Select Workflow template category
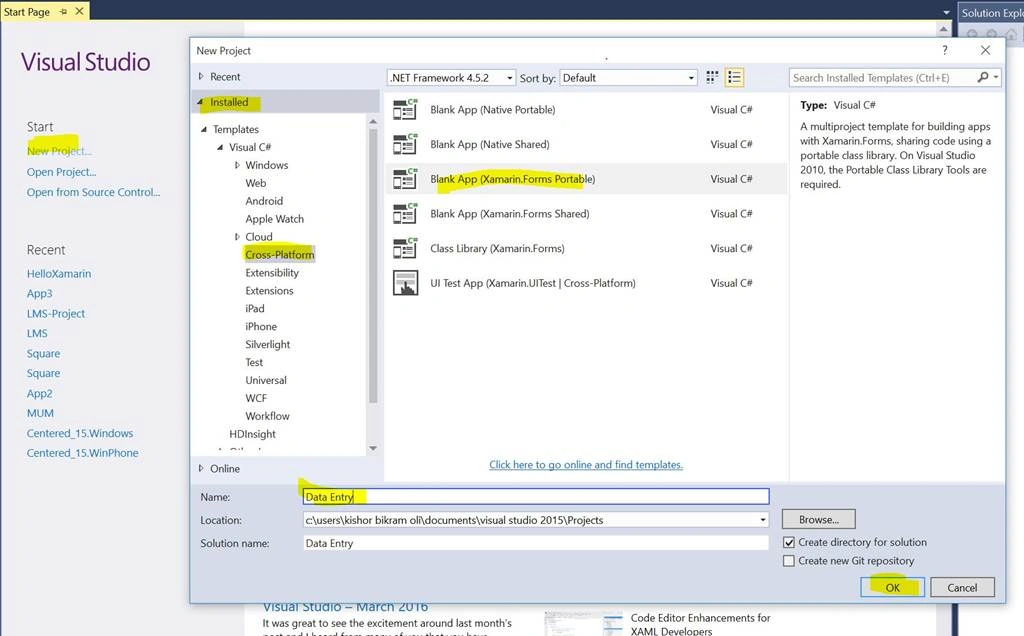The height and width of the screenshot is (636, 1024). [x=267, y=416]
